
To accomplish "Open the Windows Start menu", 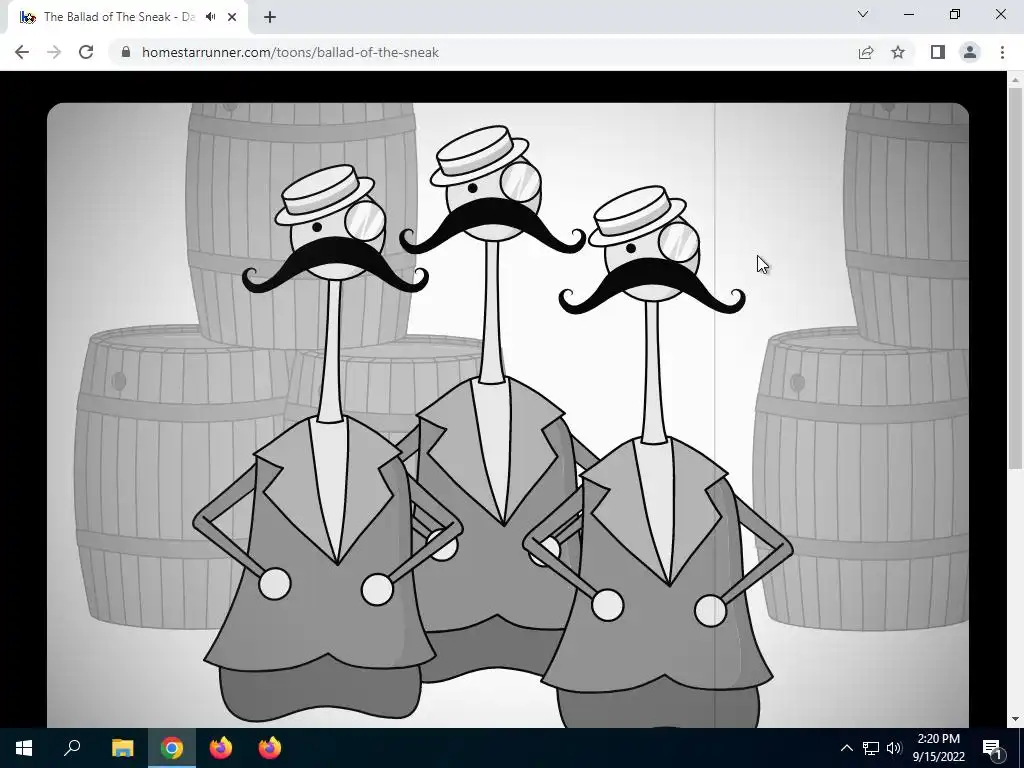I will pos(24,748).
